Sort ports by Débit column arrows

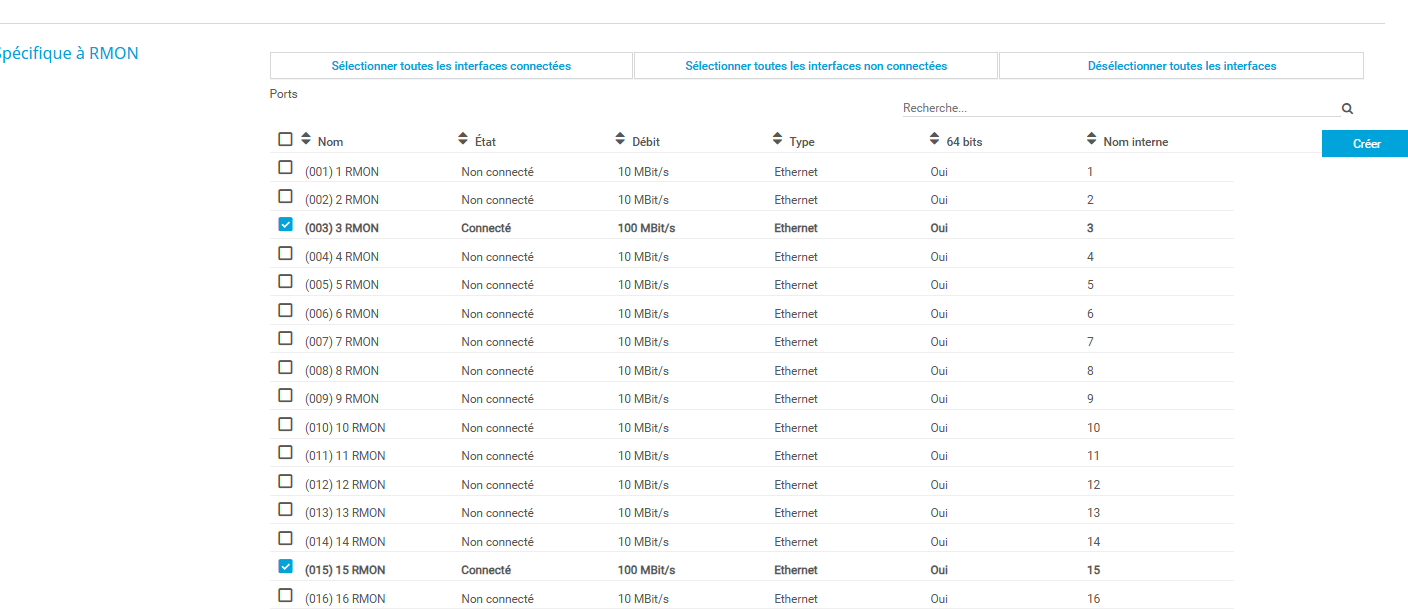click(x=620, y=140)
